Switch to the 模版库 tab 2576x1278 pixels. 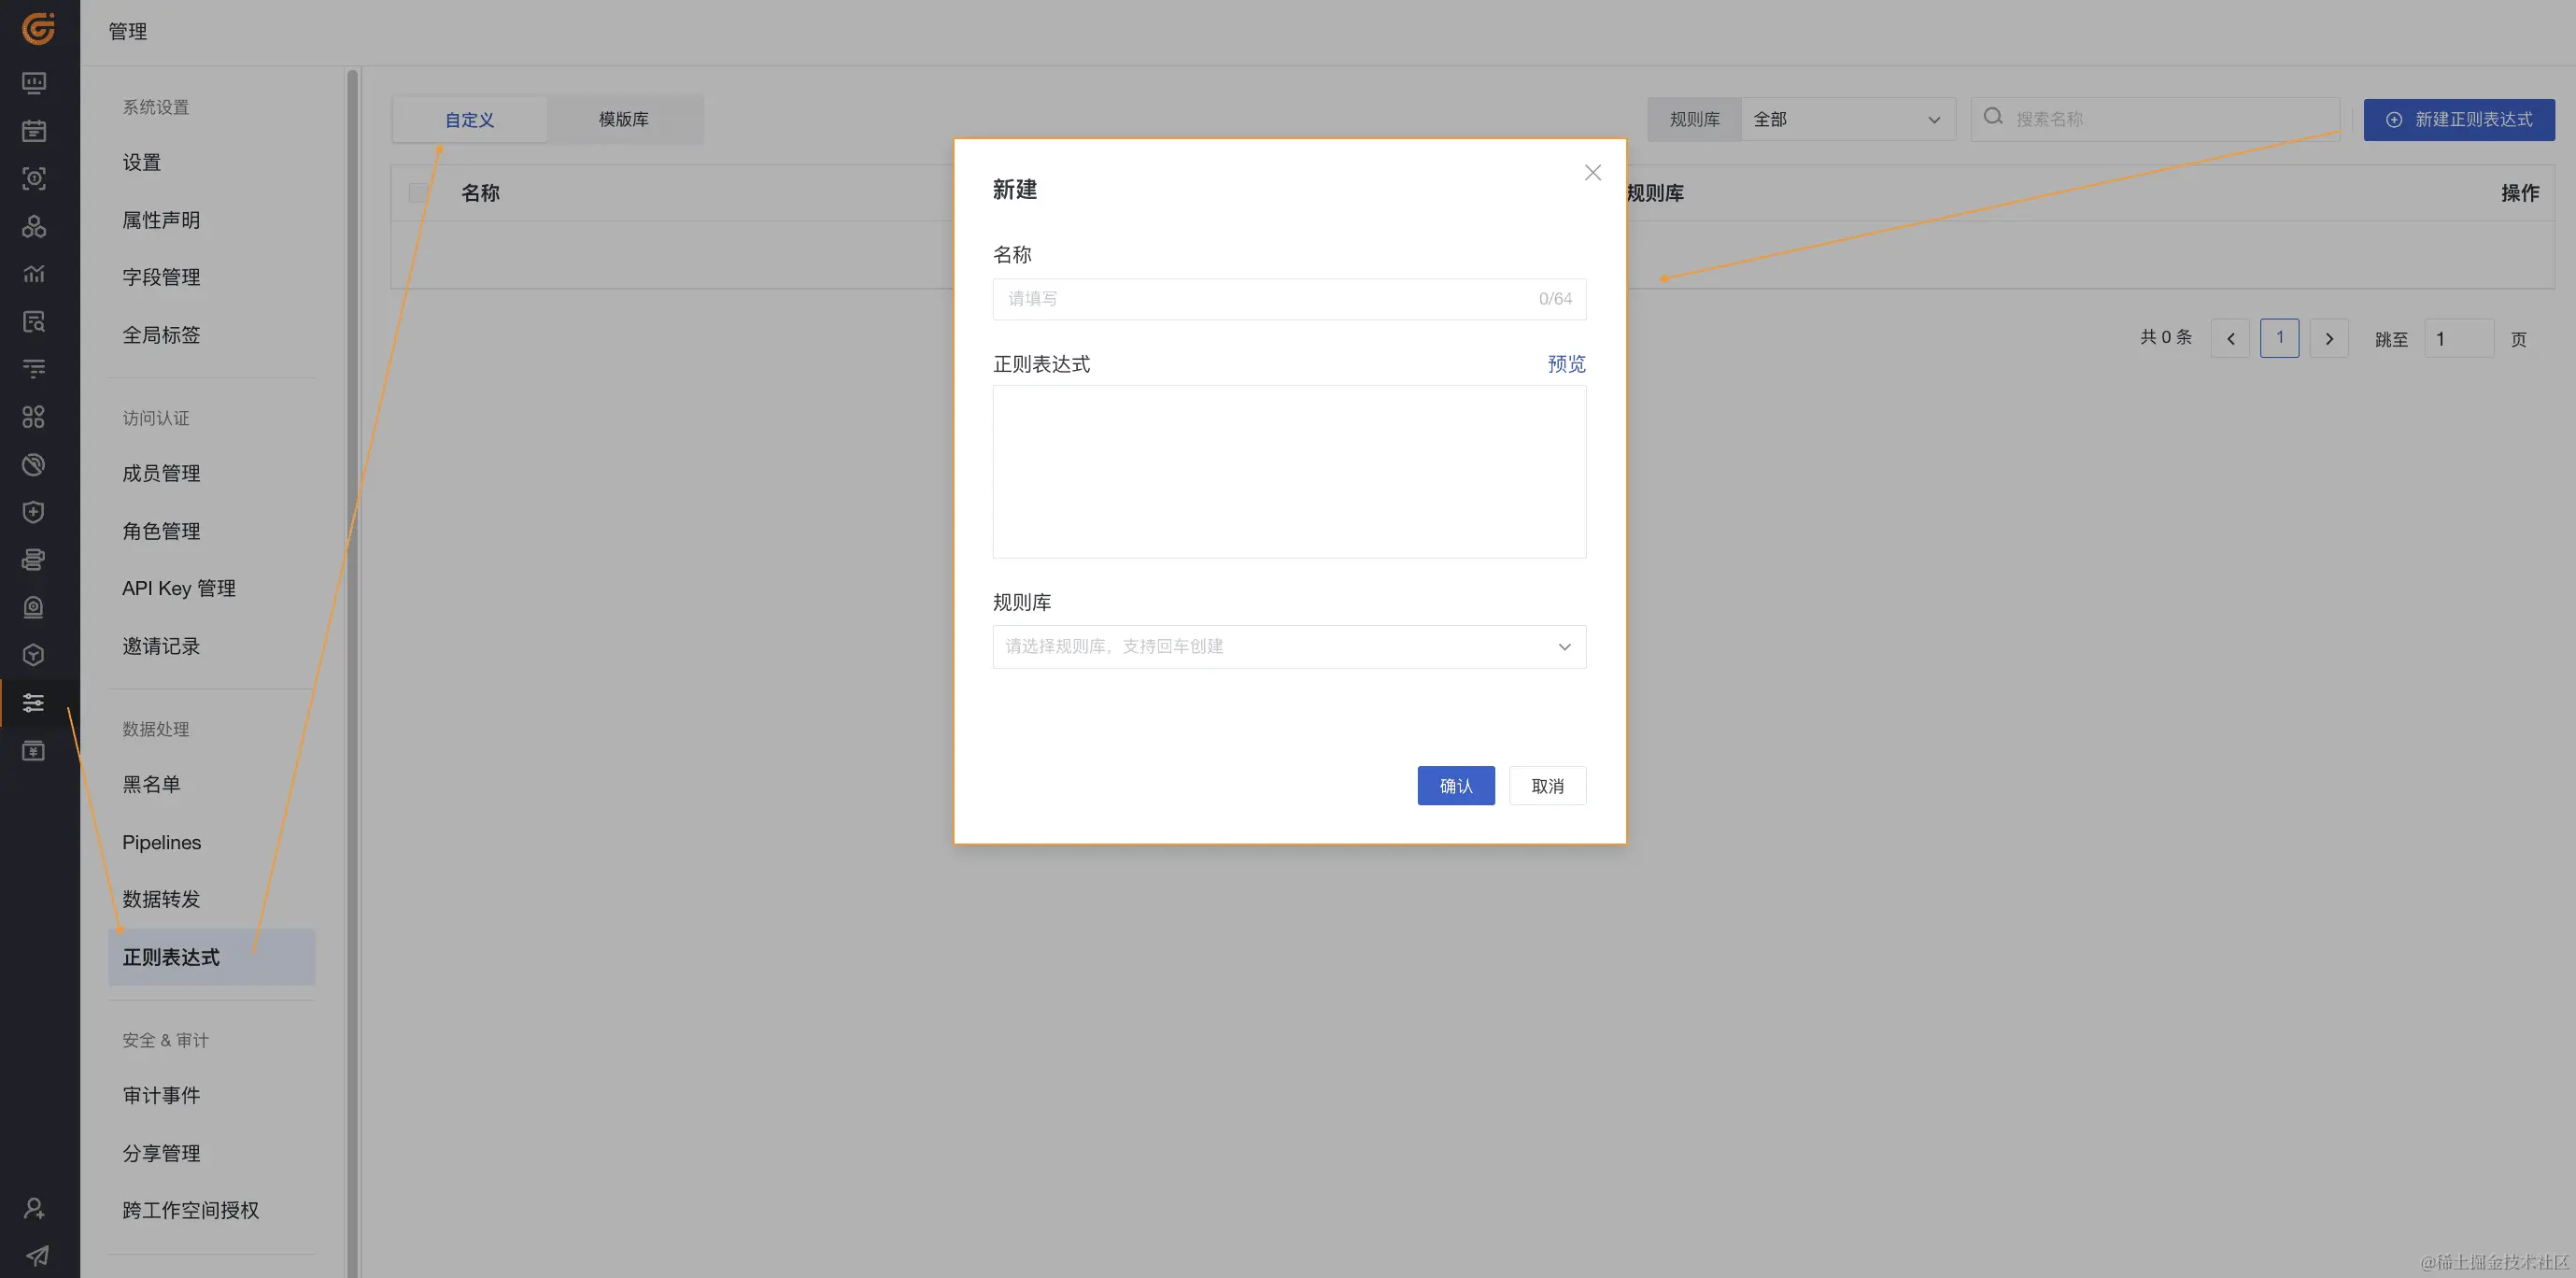624,119
